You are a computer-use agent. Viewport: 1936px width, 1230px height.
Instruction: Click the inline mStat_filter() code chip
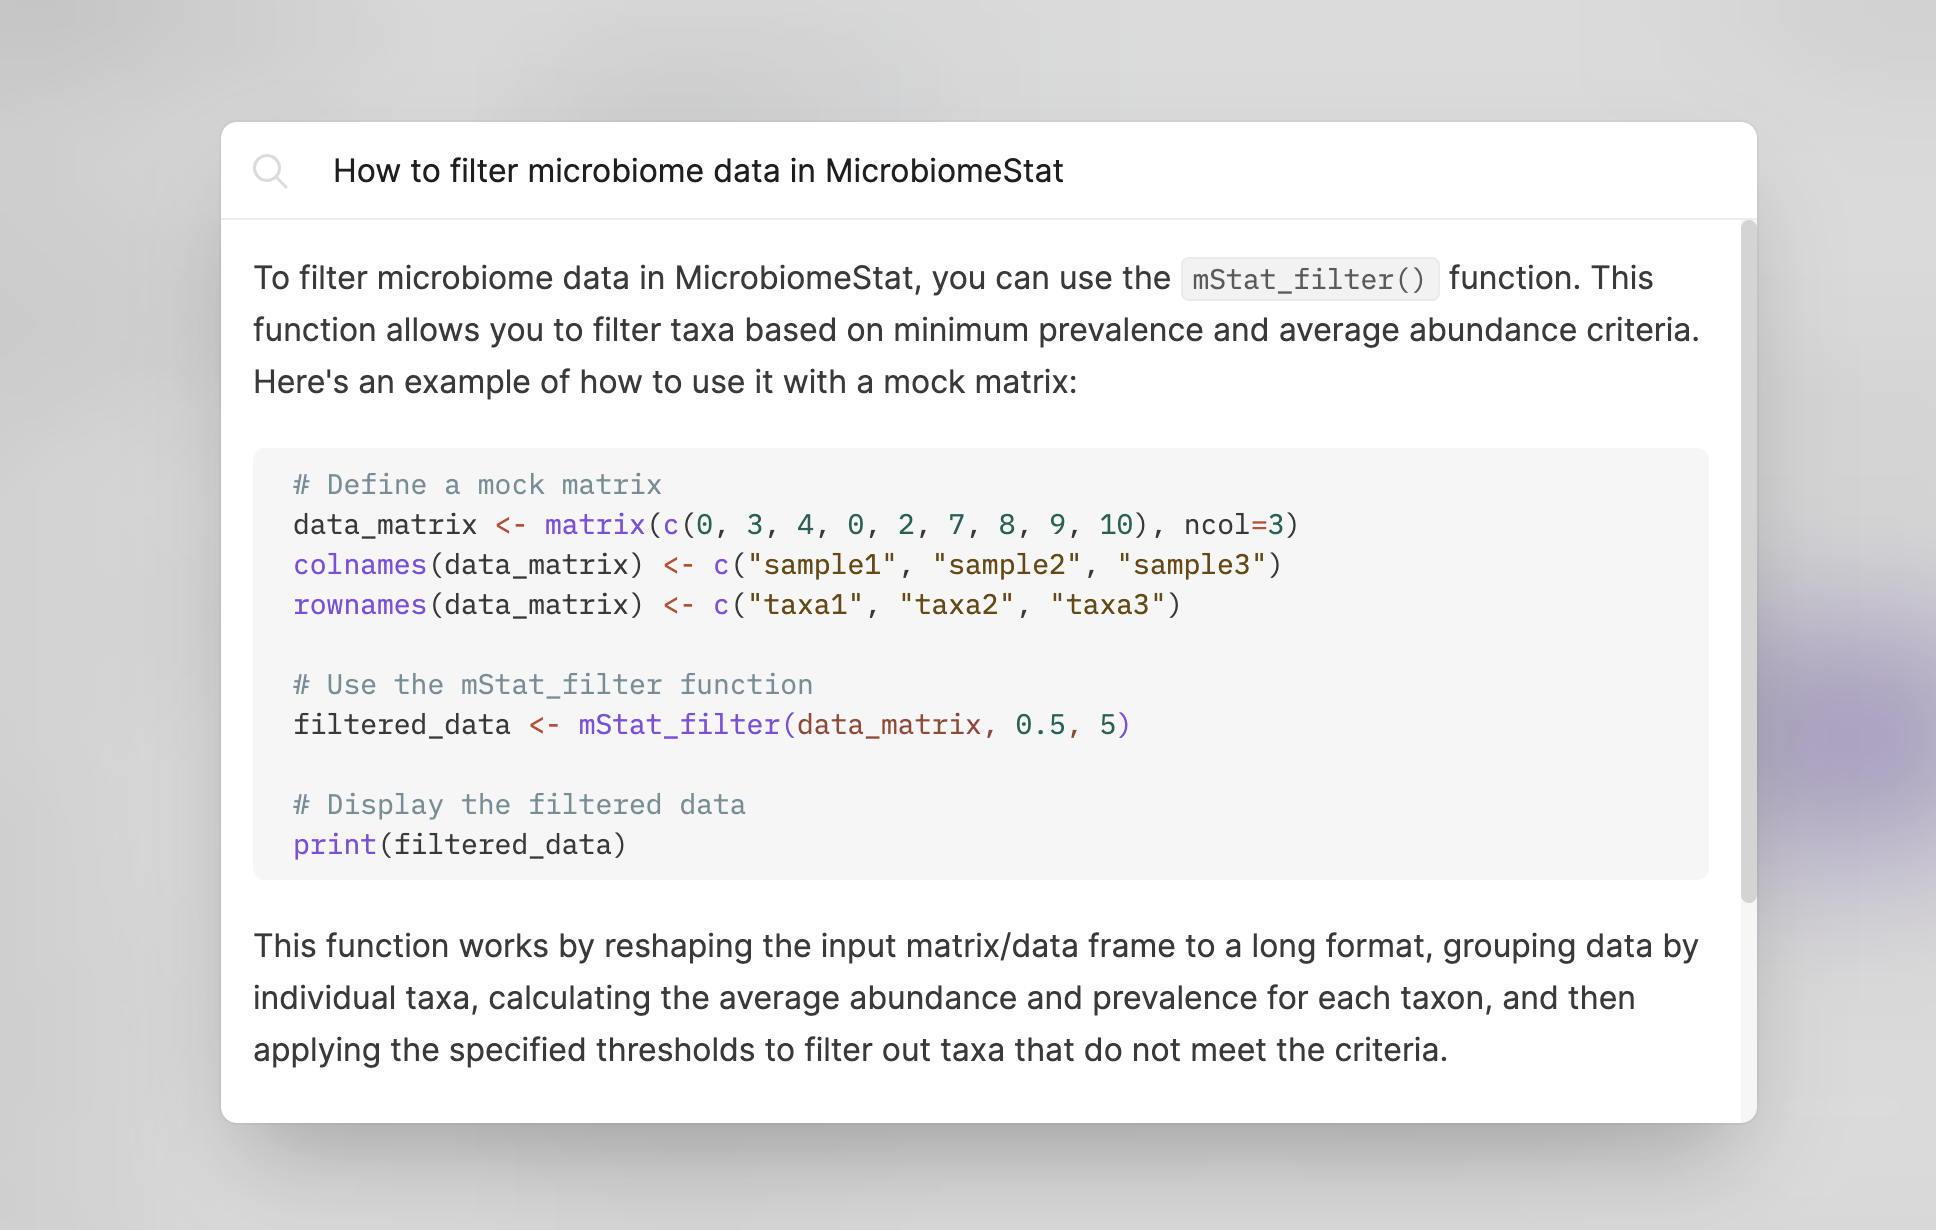1309,279
